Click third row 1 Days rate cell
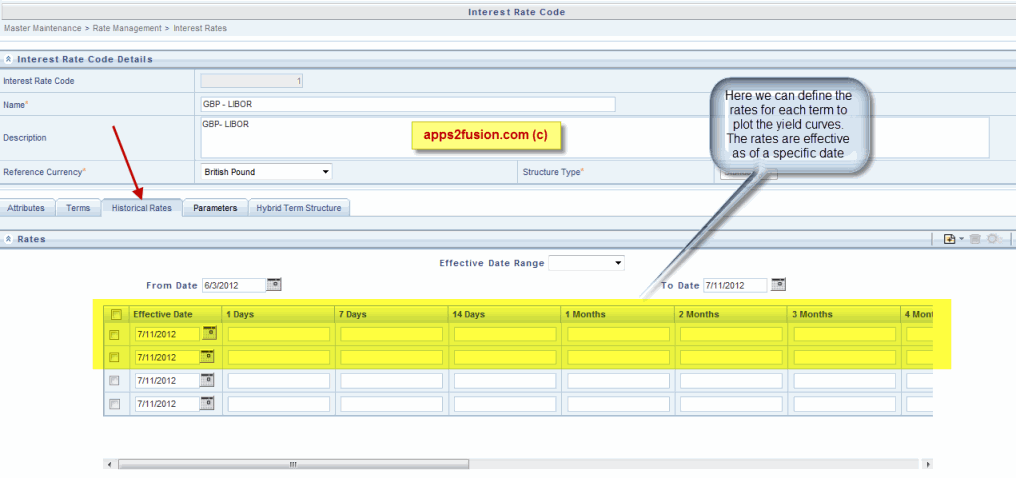This screenshot has width=1016, height=478. [x=279, y=381]
